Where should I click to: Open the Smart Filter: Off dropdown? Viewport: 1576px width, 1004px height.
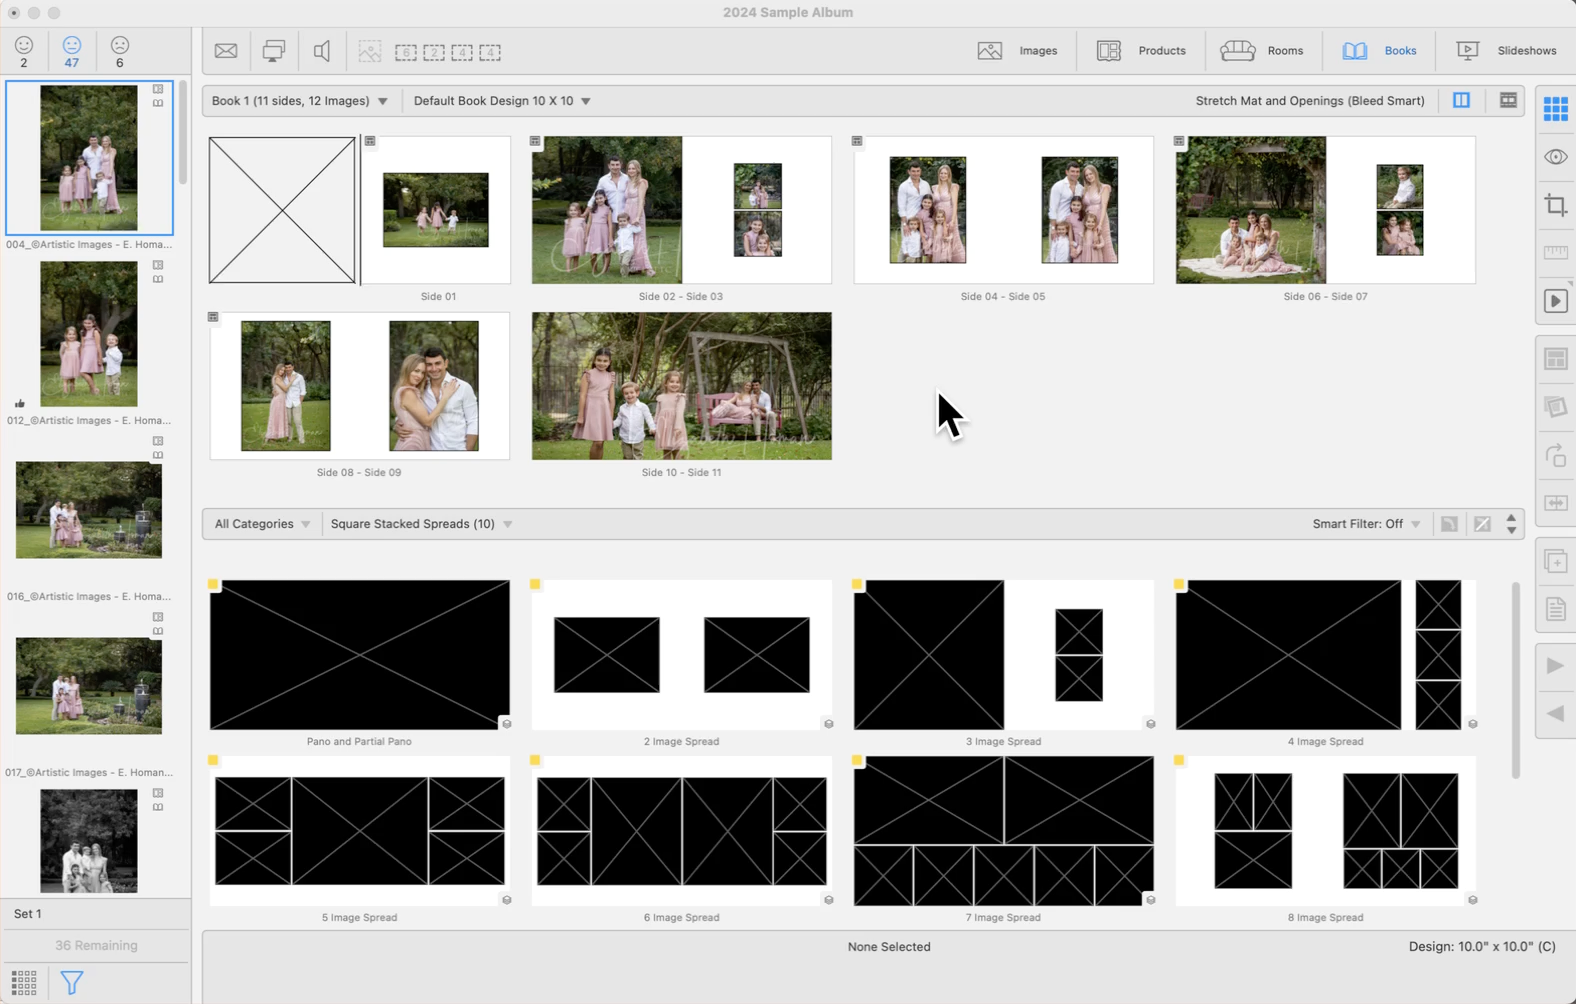(x=1366, y=524)
